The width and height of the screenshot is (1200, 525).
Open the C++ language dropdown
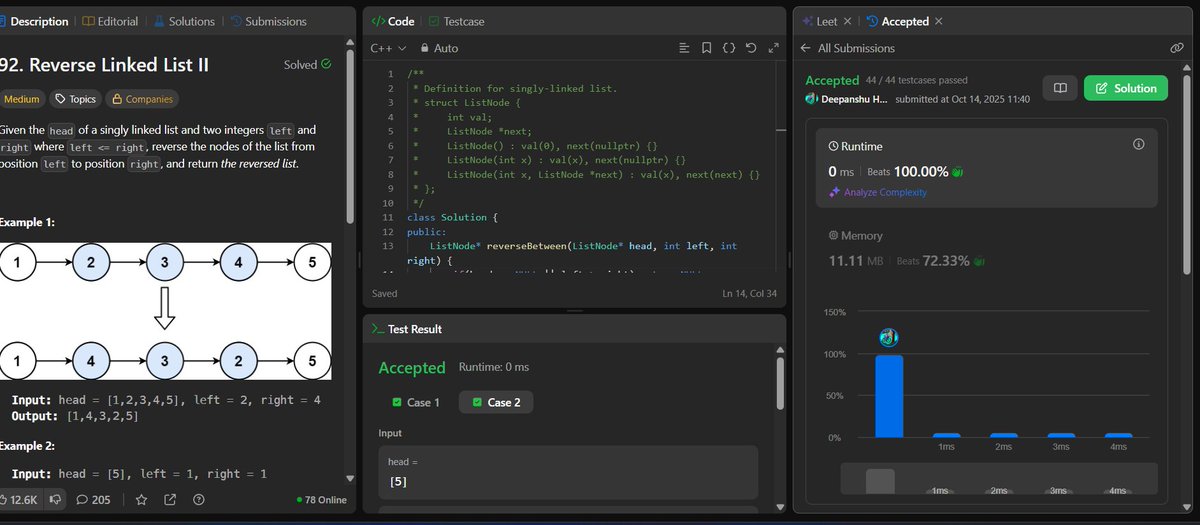(388, 48)
